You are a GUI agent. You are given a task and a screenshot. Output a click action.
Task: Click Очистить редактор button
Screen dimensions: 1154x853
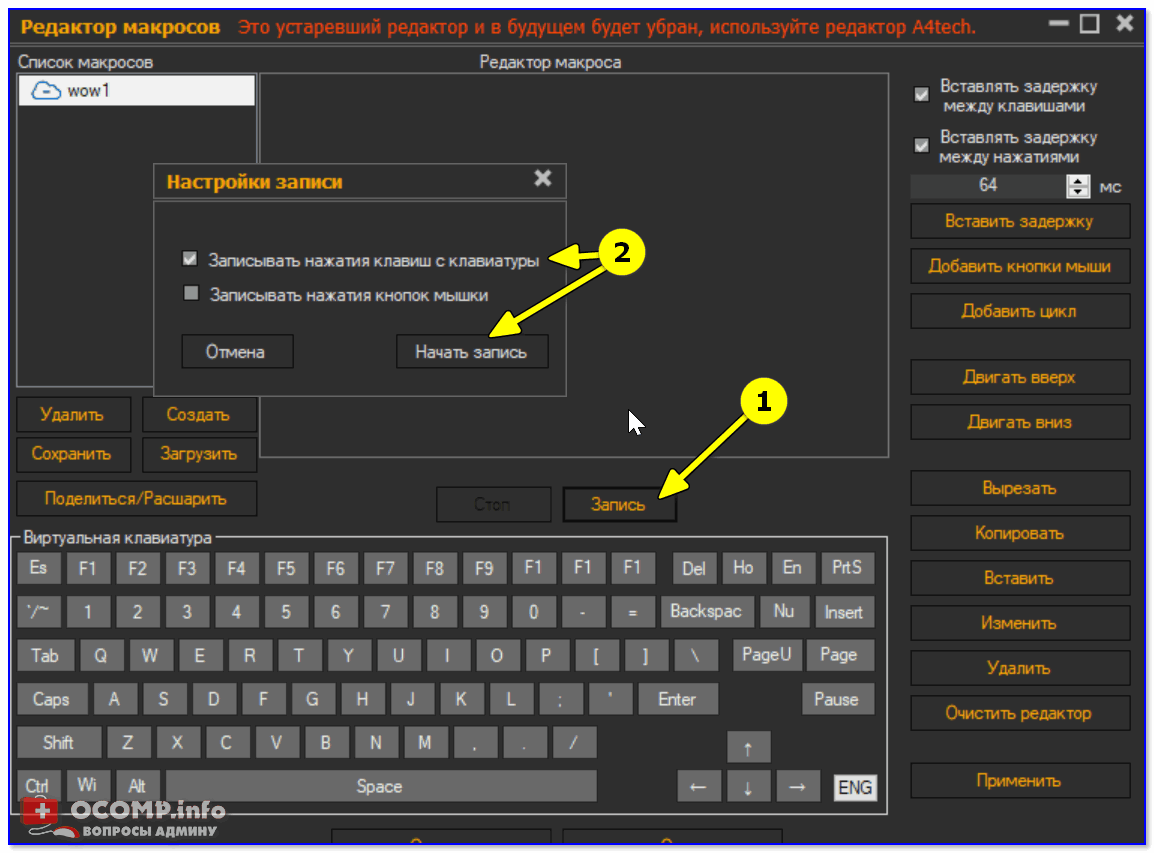coord(1019,713)
